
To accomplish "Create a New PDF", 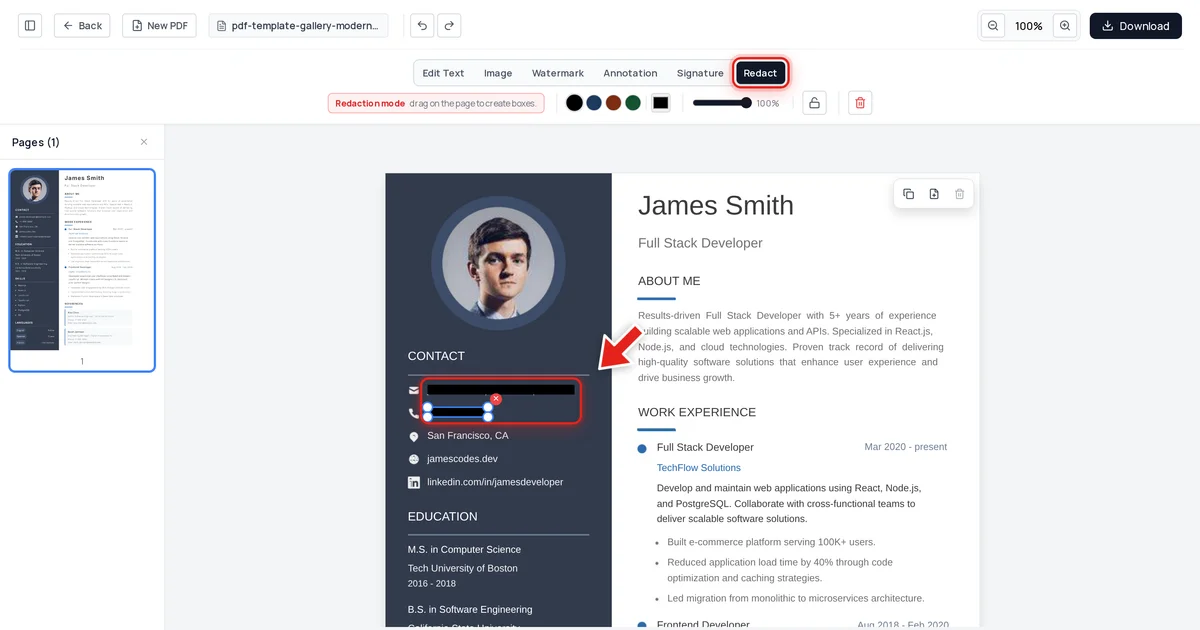I will (x=159, y=26).
